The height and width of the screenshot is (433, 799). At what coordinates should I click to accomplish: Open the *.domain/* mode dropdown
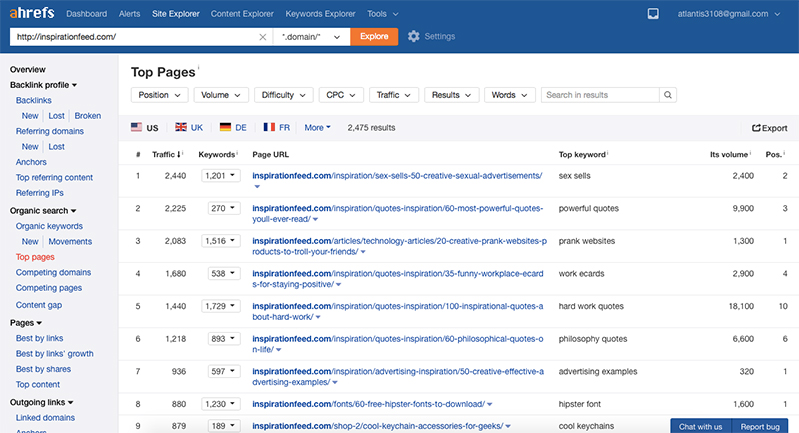click(311, 37)
